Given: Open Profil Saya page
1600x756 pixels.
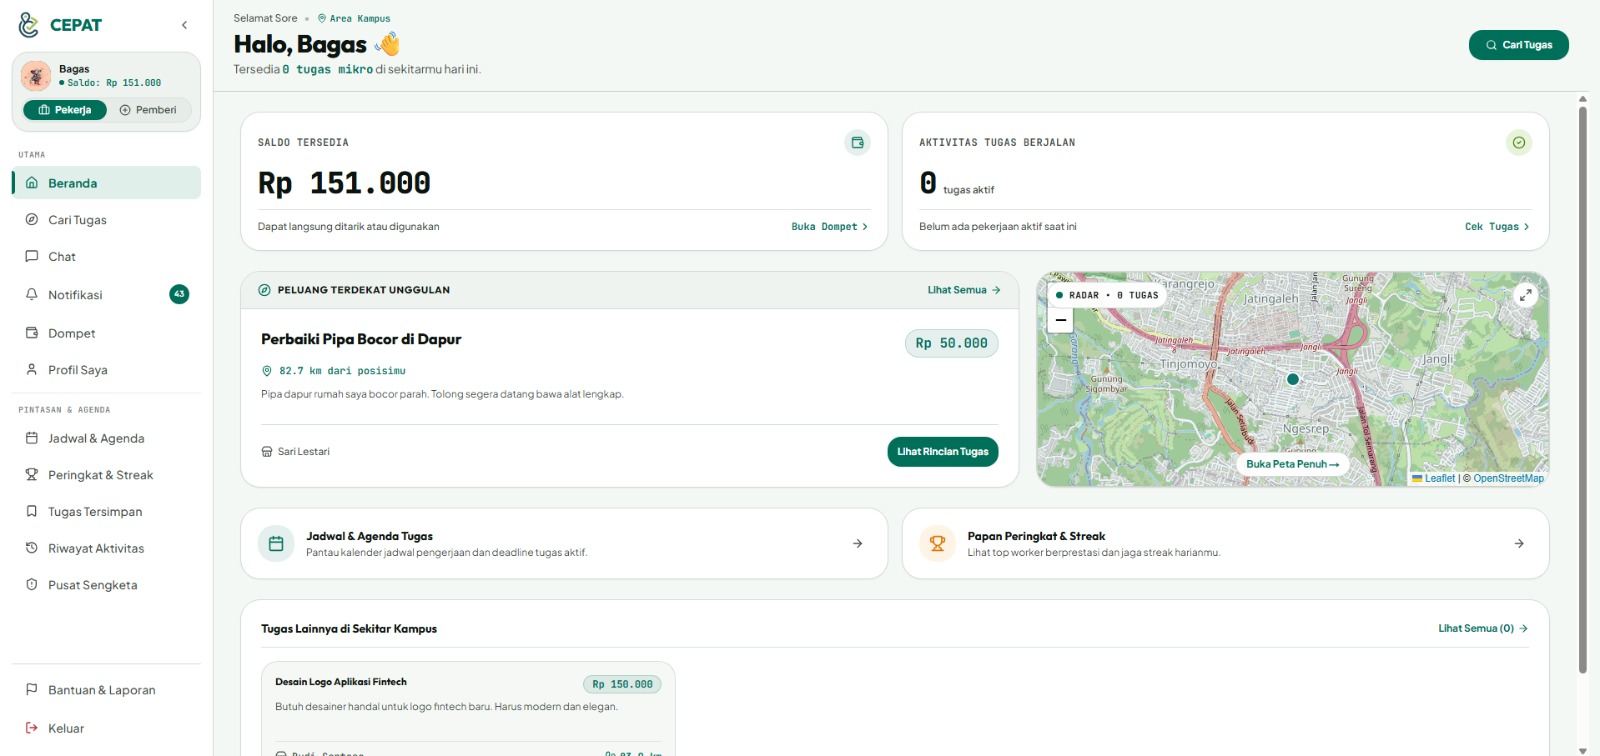Looking at the screenshot, I should 106,370.
